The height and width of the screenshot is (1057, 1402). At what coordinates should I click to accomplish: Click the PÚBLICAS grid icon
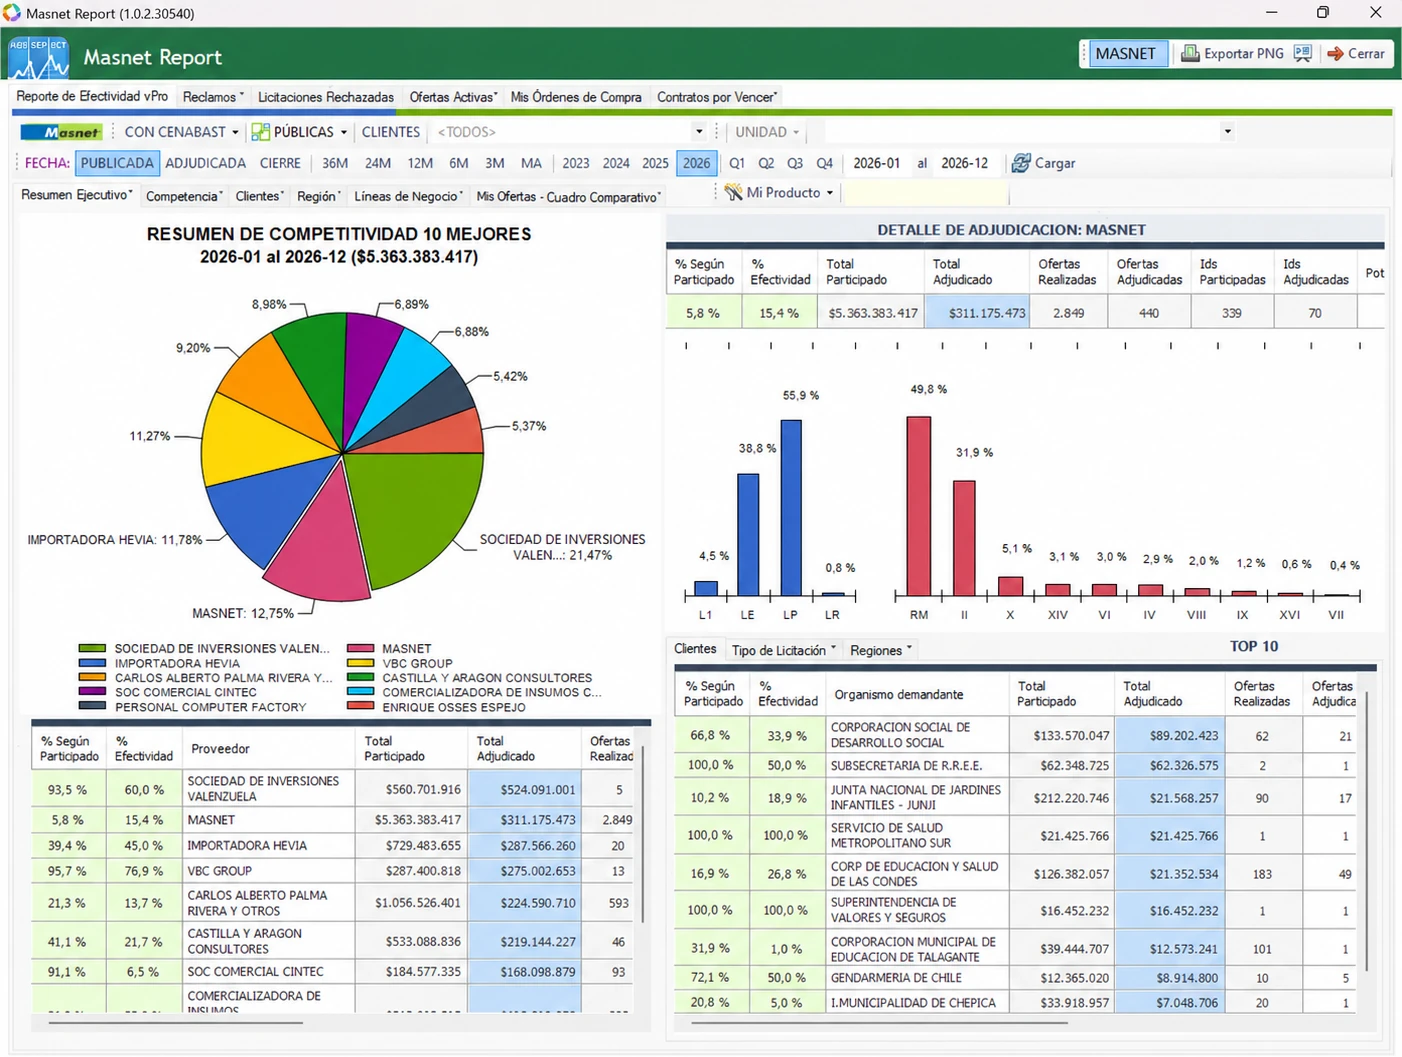click(x=260, y=132)
